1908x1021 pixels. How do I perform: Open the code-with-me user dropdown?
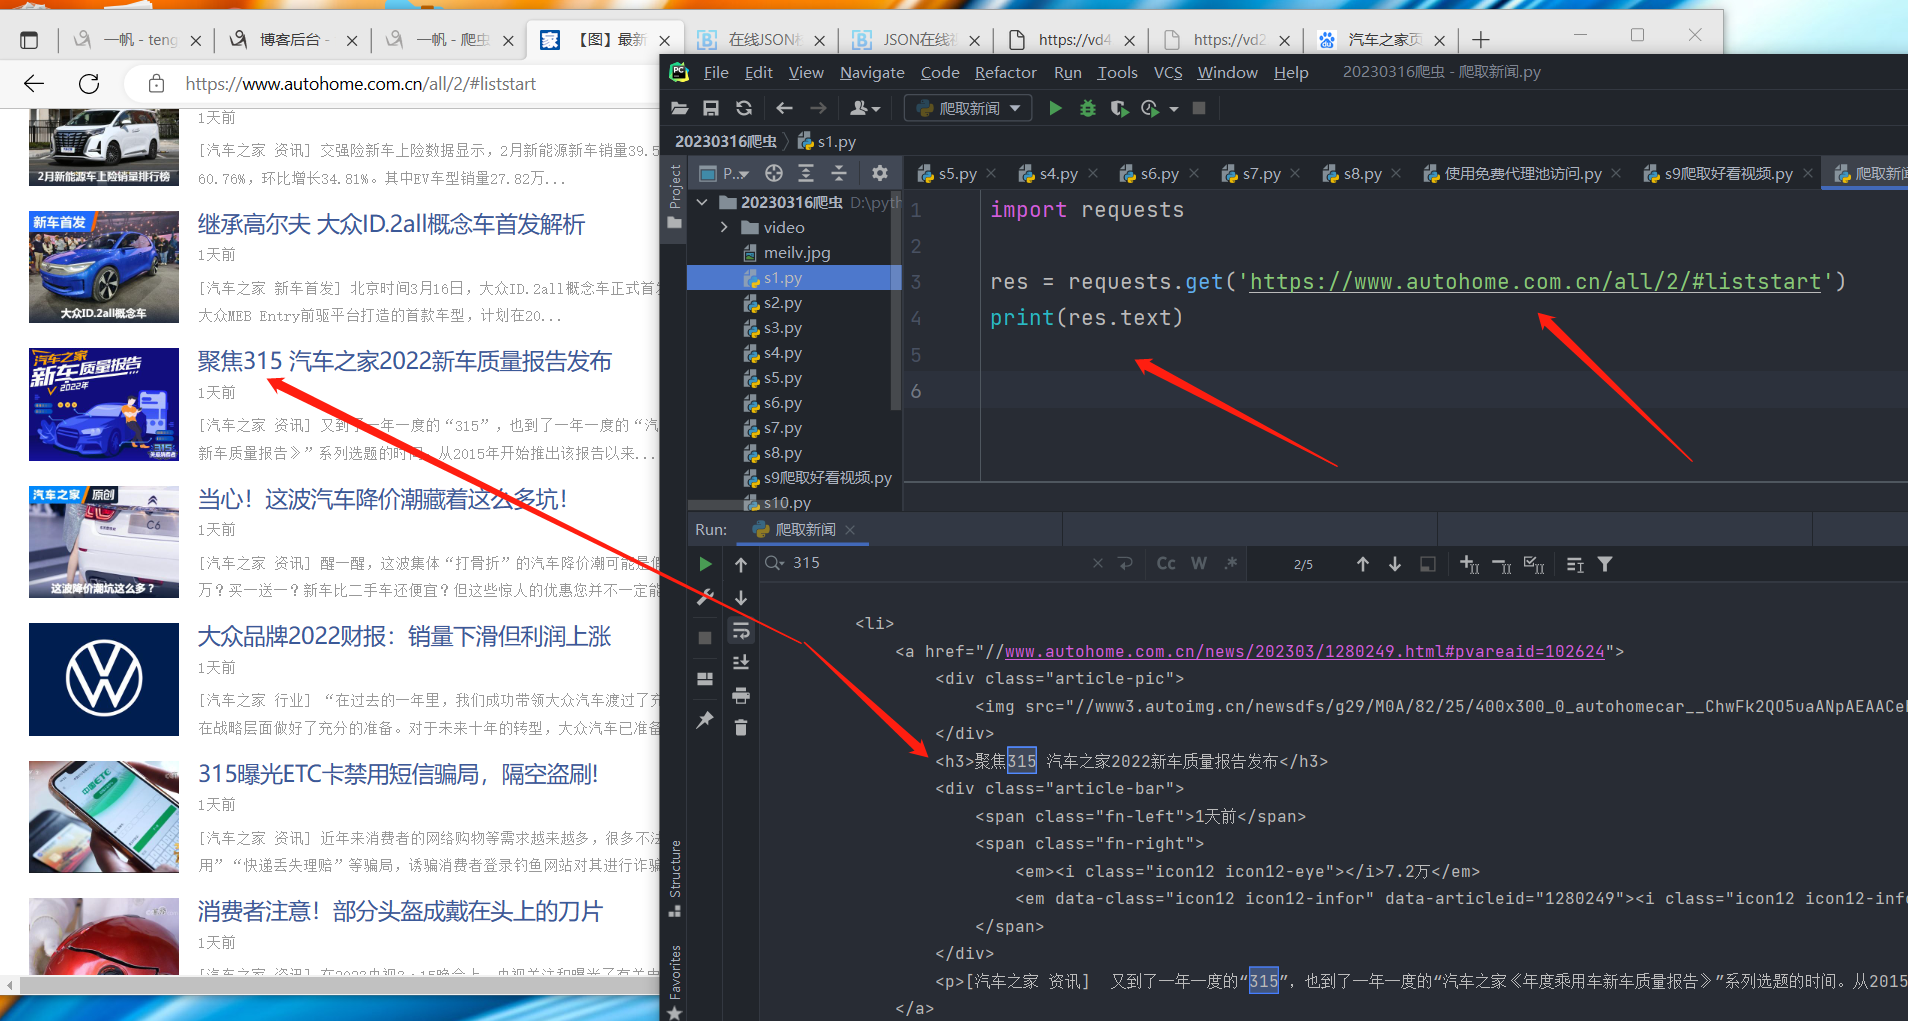click(x=865, y=108)
